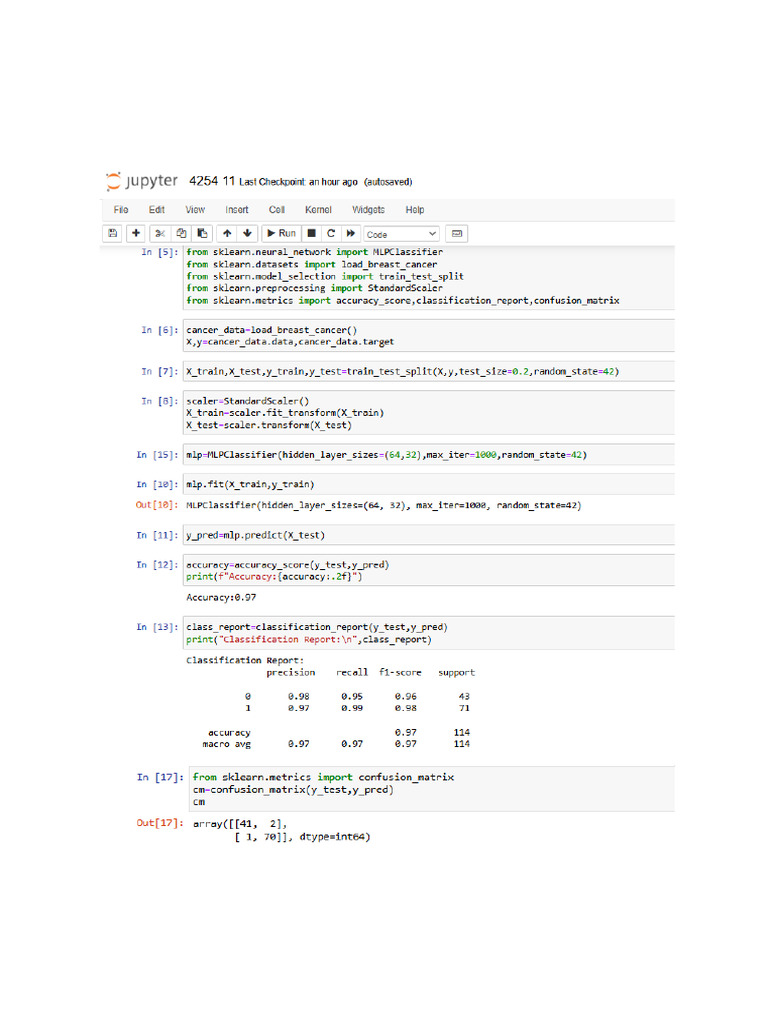Image resolution: width=768 pixels, height=1024 pixels.
Task: Open the File menu
Action: pyautogui.click(x=121, y=210)
